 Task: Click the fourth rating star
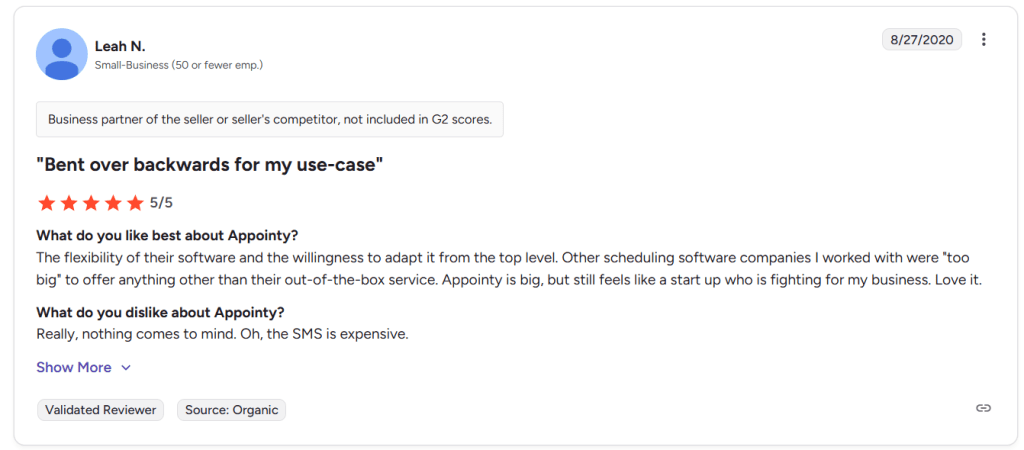[113, 203]
